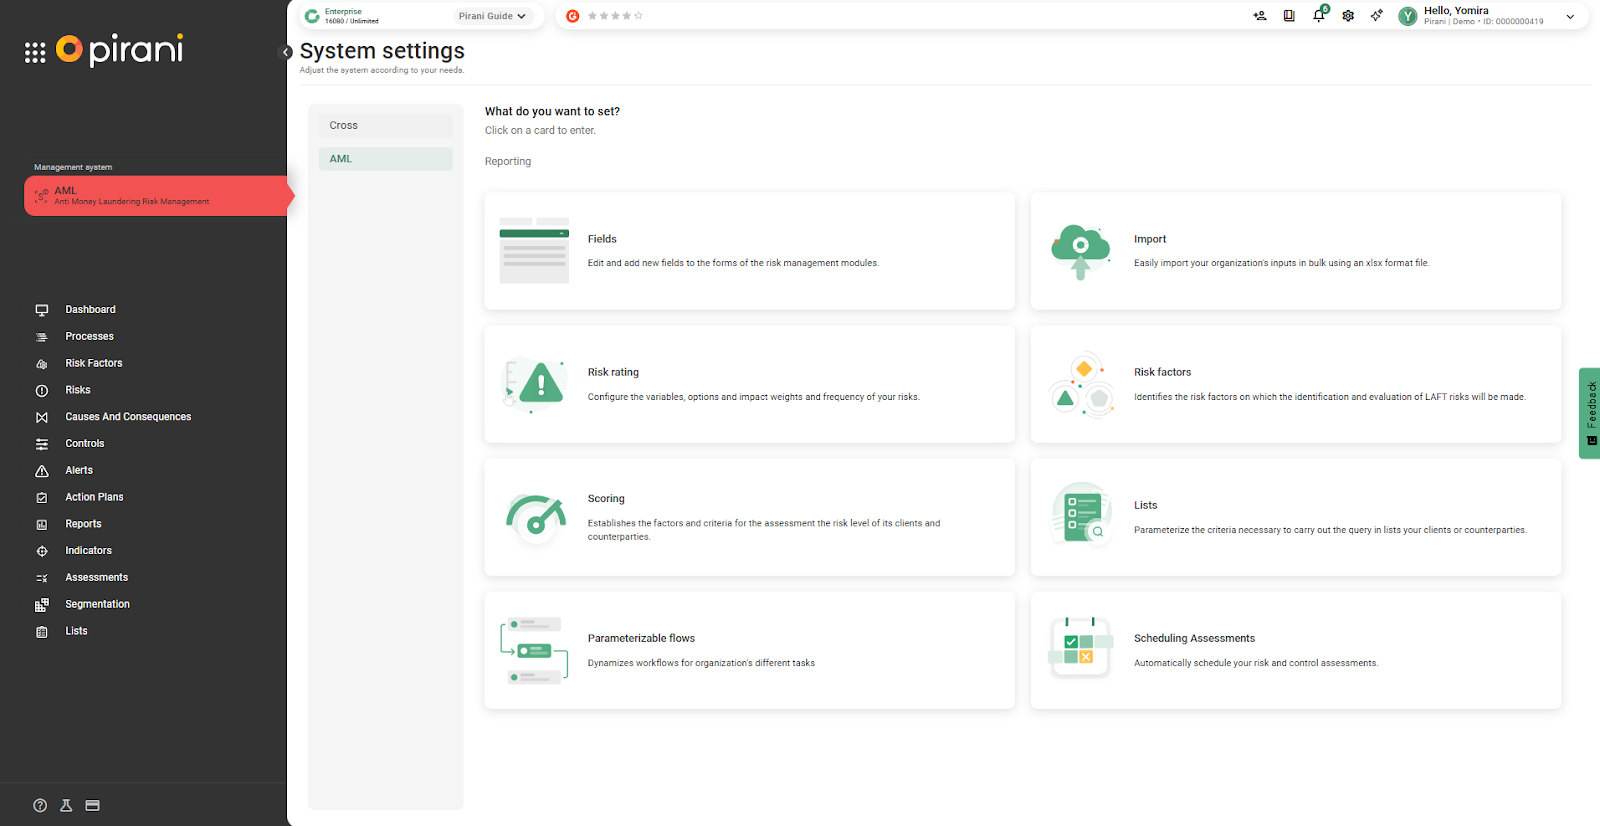This screenshot has width=1600, height=826.
Task: Open the AI sparkle icon in header
Action: coord(1377,16)
